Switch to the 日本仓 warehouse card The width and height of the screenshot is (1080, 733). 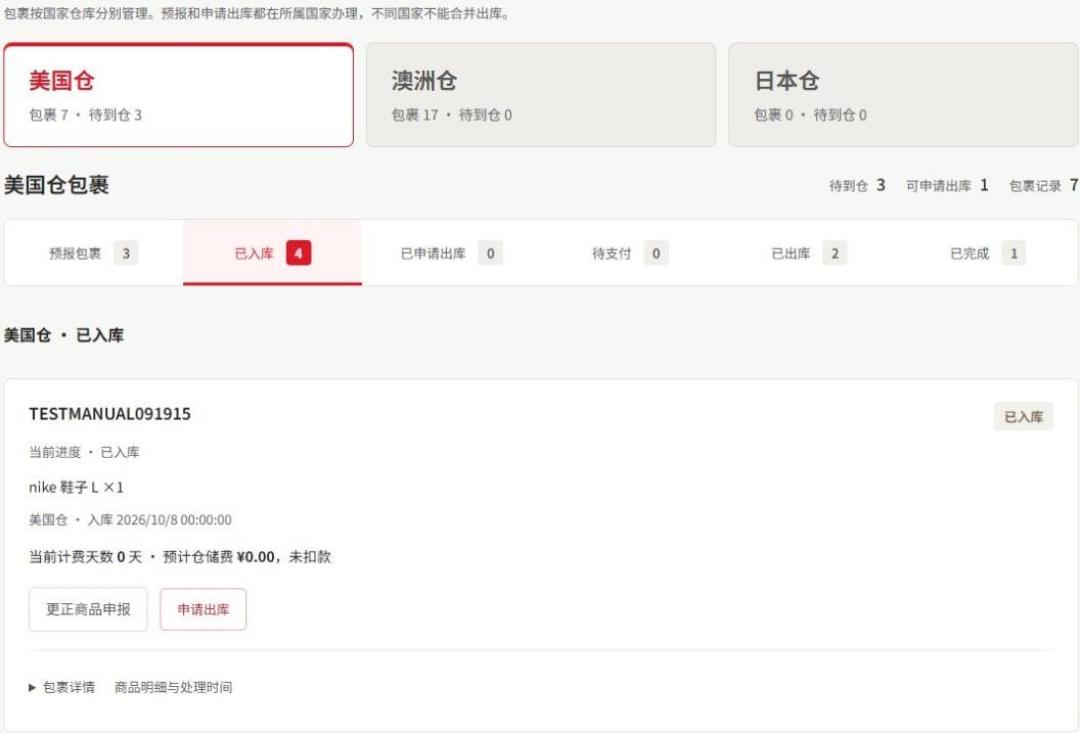point(903,95)
